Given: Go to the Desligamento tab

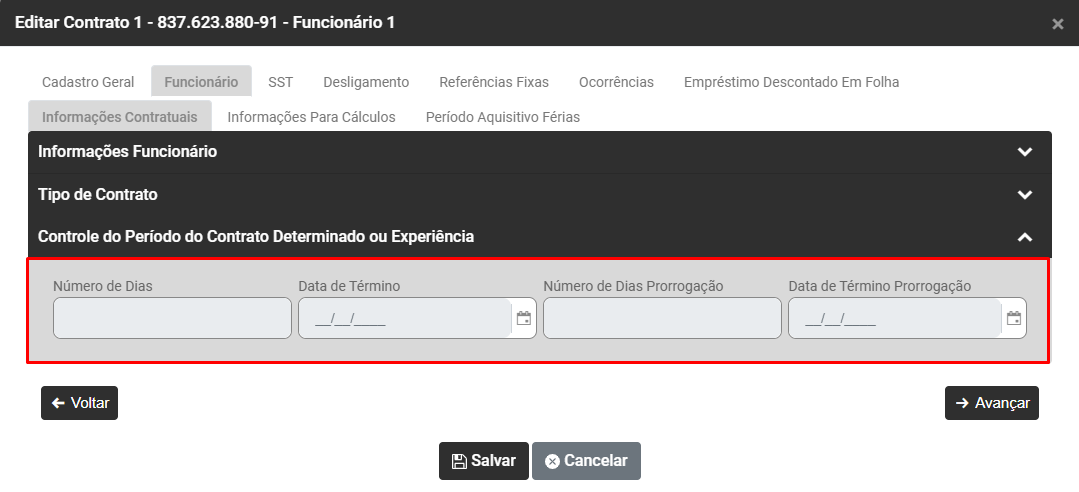Looking at the screenshot, I should pos(366,82).
